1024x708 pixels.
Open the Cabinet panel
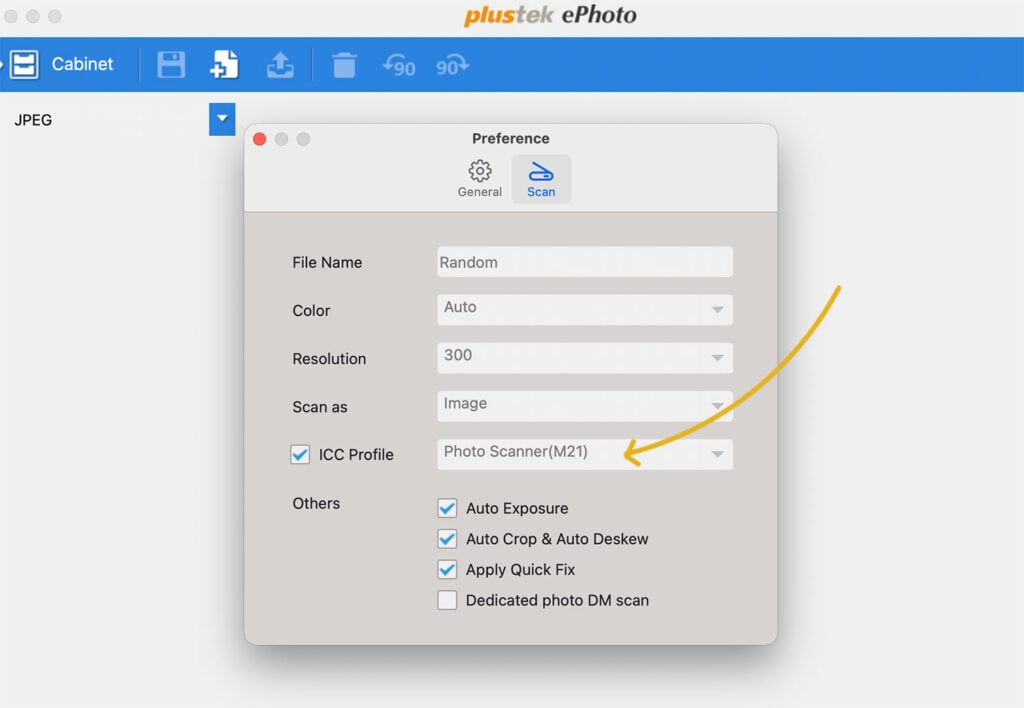(x=24, y=64)
